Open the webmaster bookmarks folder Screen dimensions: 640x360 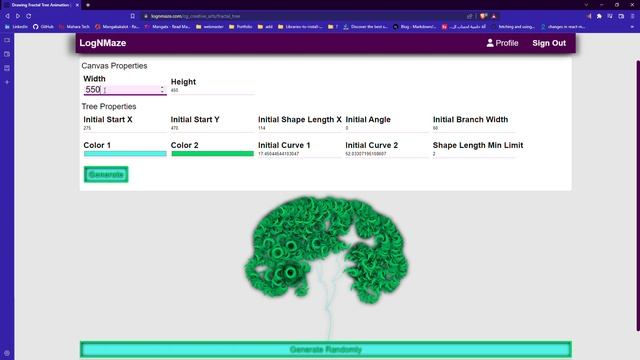pyautogui.click(x=210, y=27)
